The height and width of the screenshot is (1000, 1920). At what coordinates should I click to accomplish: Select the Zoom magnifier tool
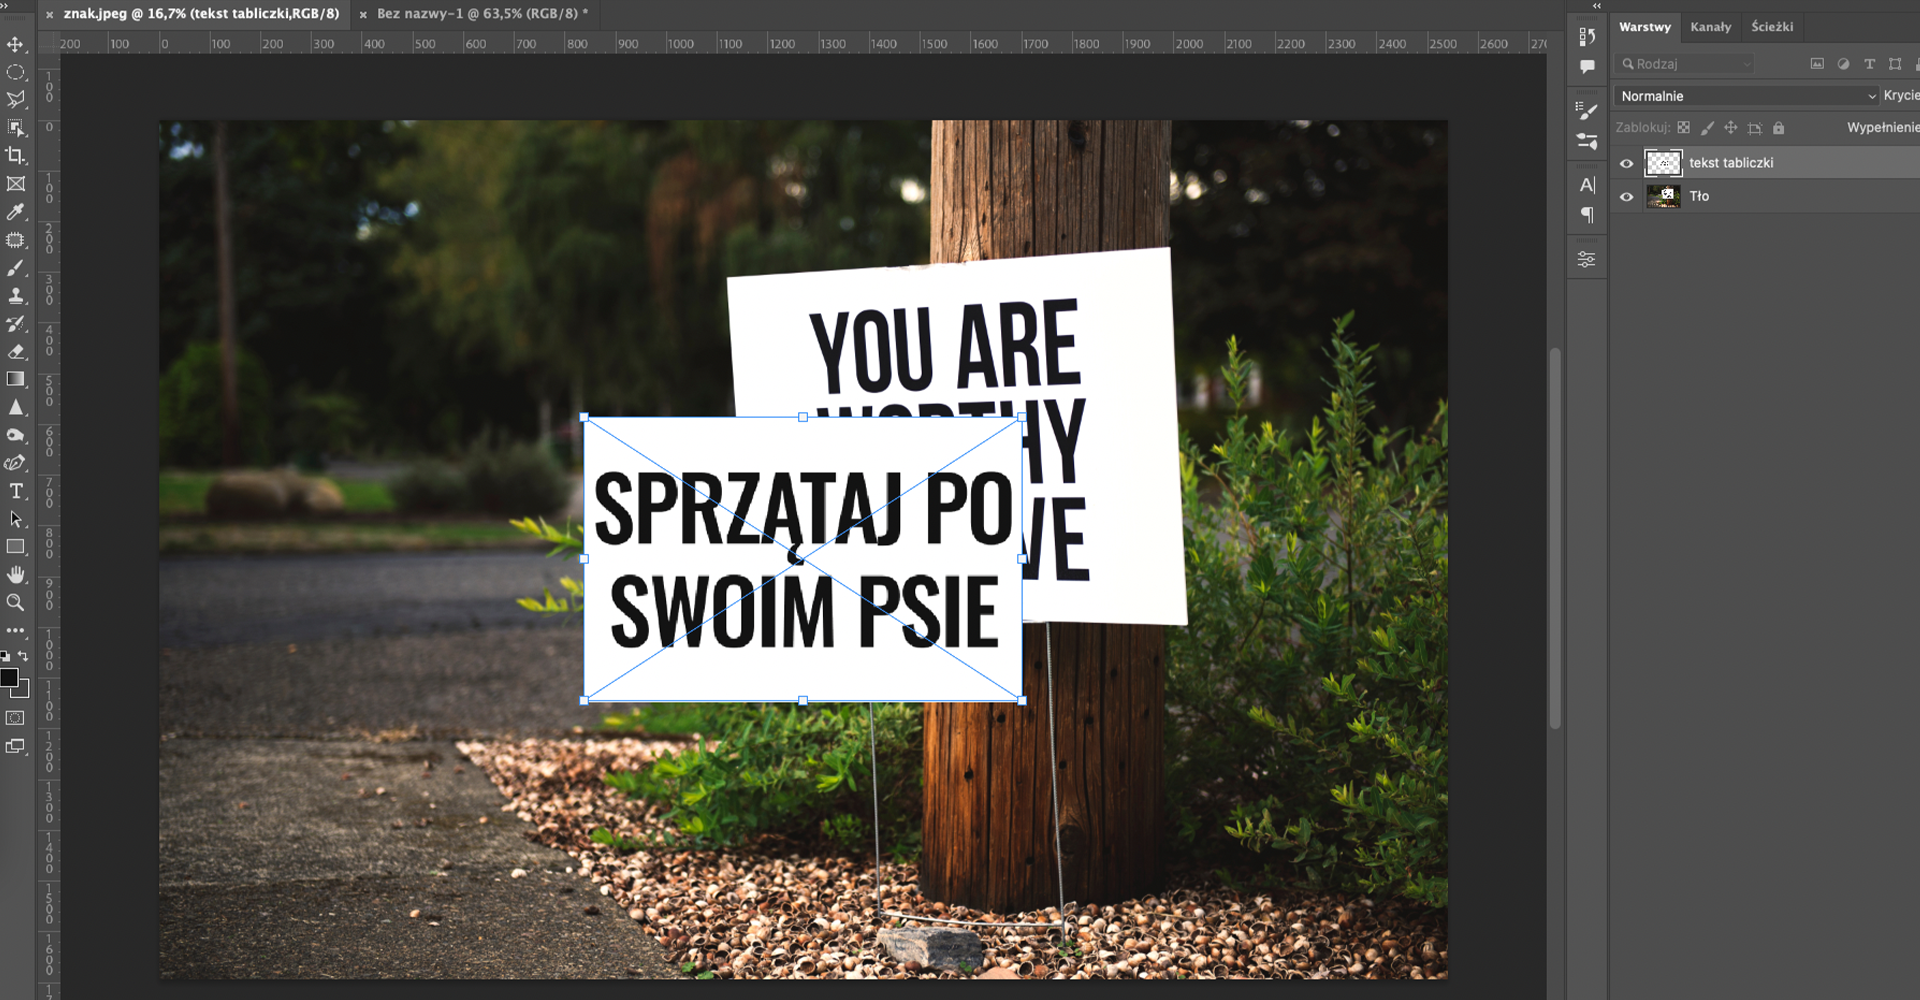coord(16,603)
